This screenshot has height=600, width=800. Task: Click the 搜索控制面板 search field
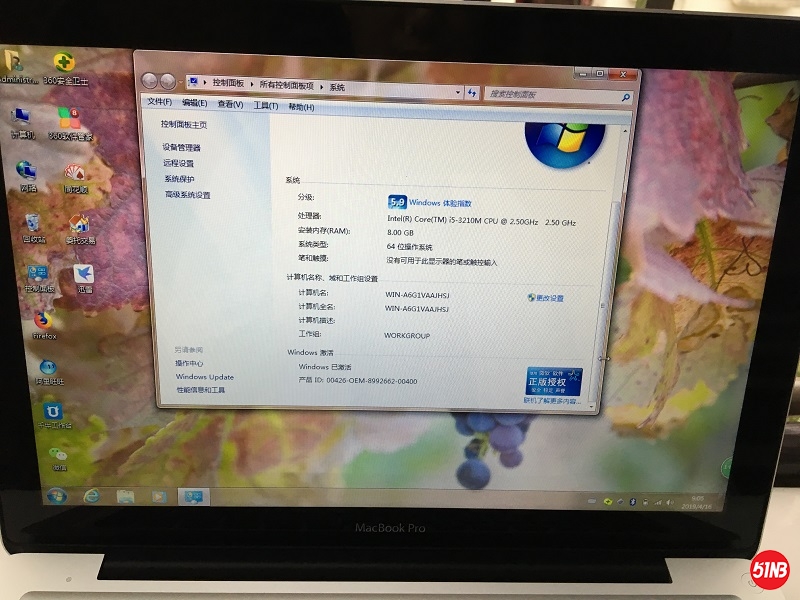pos(552,93)
